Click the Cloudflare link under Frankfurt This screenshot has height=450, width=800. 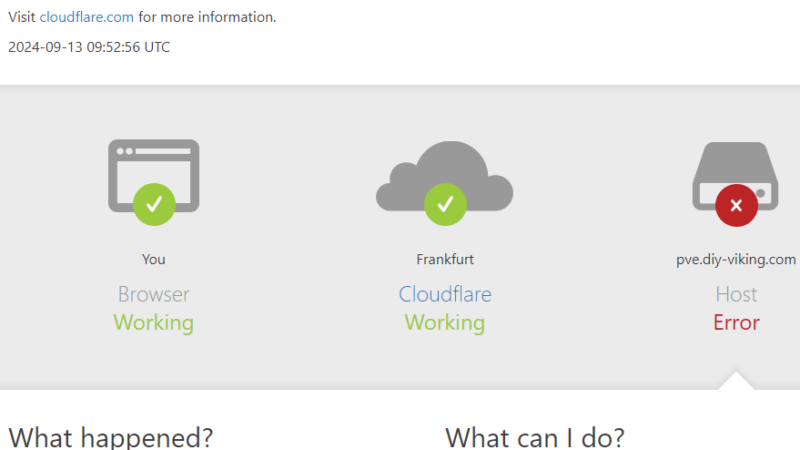(445, 294)
